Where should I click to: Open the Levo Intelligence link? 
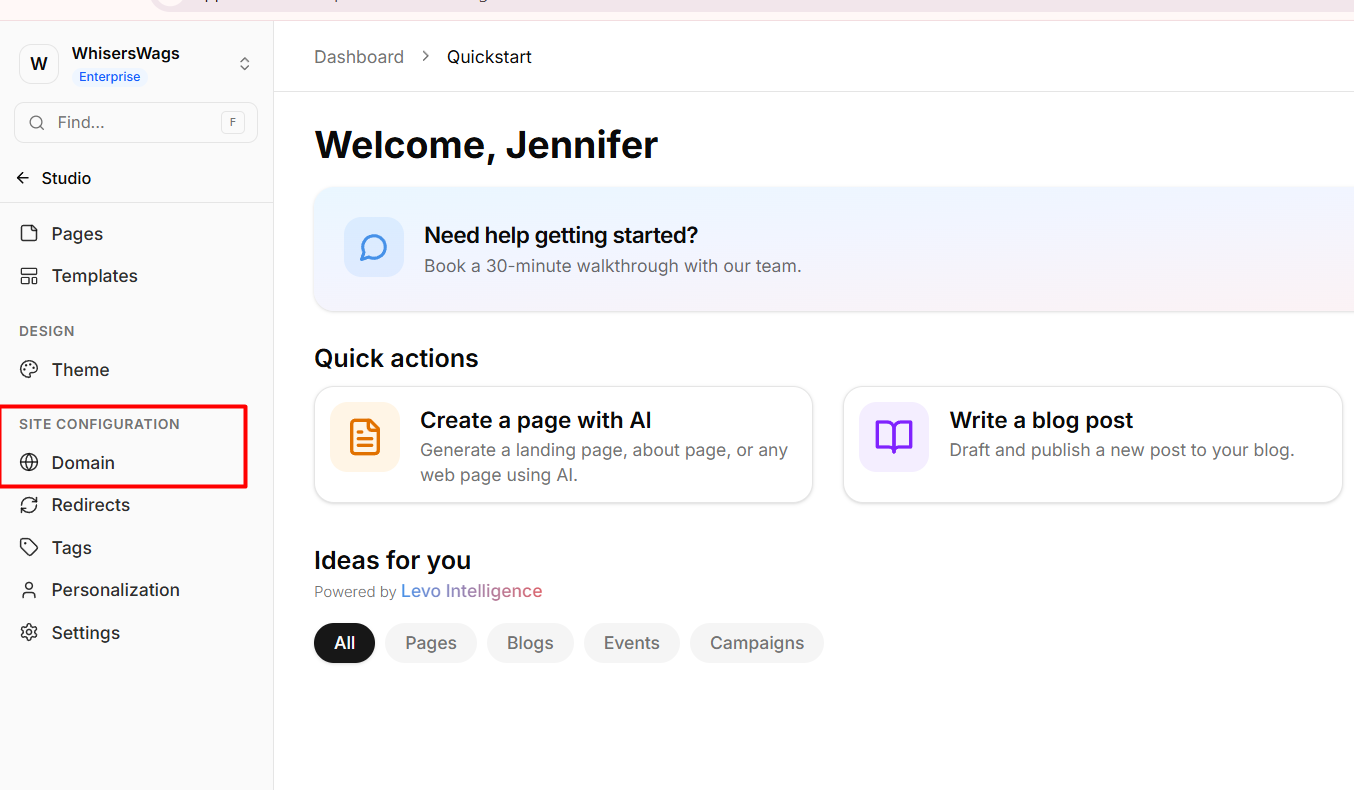(471, 591)
